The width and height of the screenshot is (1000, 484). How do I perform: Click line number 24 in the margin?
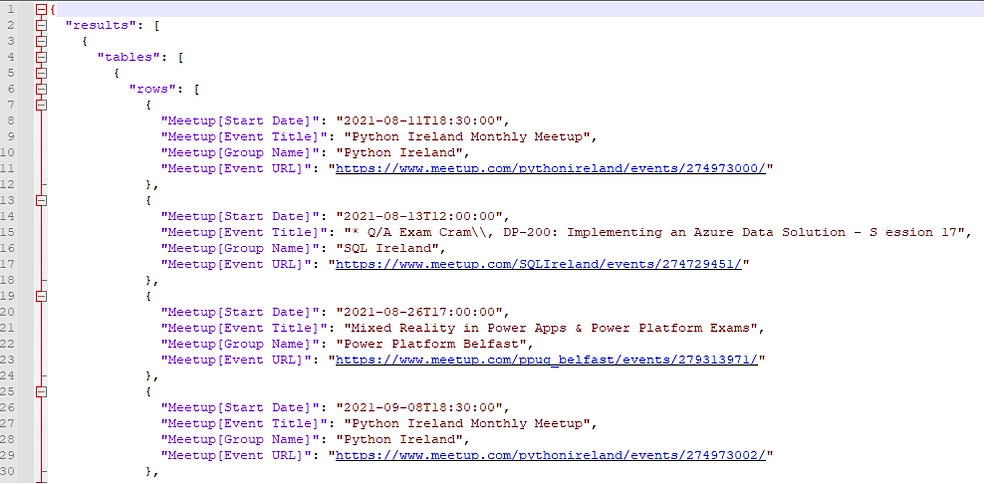click(x=8, y=376)
